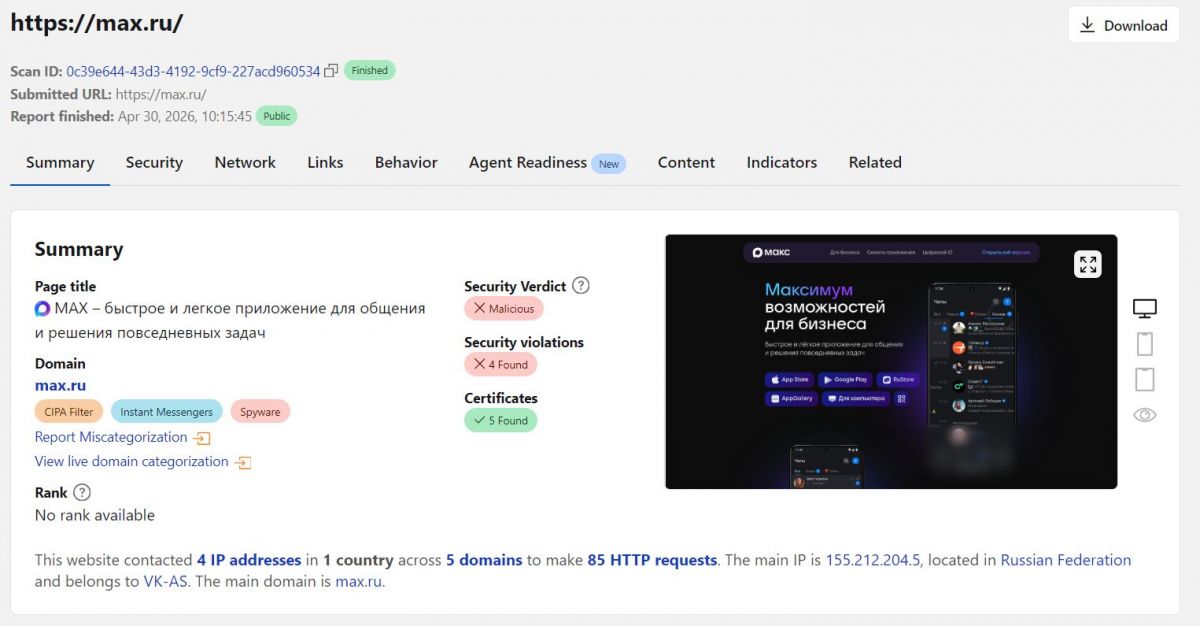Screen dimensions: 1200x626
Task: Download the scan report
Action: pos(1124,26)
